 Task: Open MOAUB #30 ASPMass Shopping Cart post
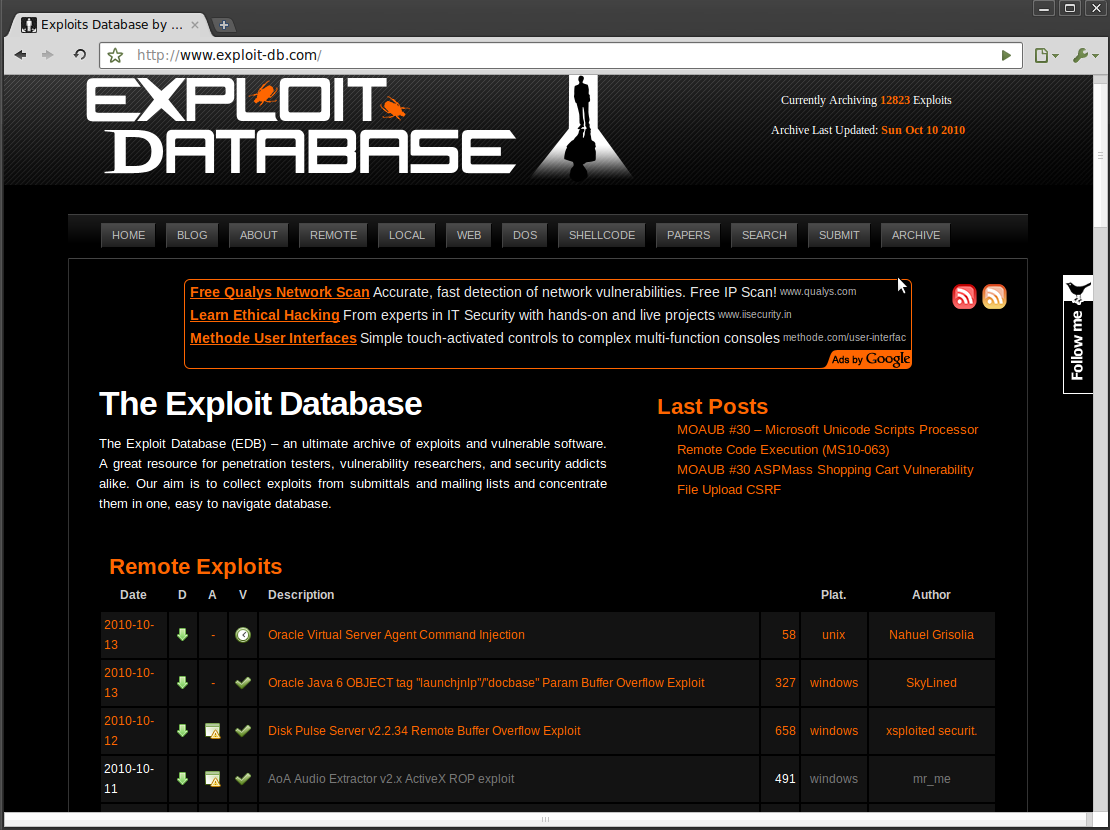[825, 479]
